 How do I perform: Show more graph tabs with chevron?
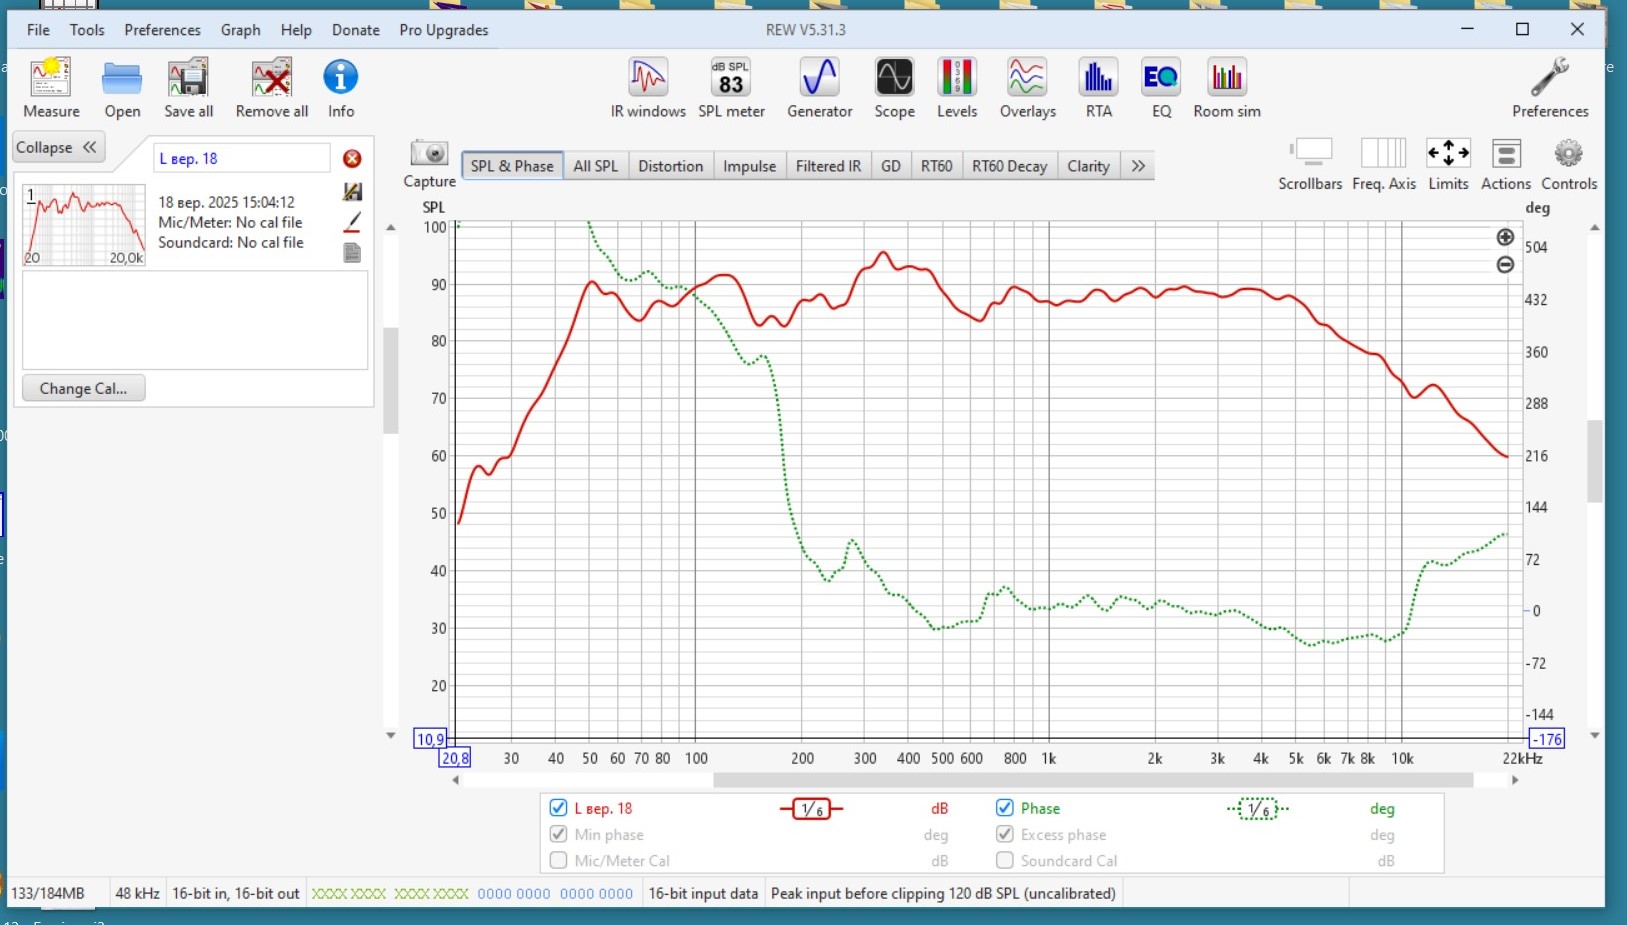coord(1138,166)
